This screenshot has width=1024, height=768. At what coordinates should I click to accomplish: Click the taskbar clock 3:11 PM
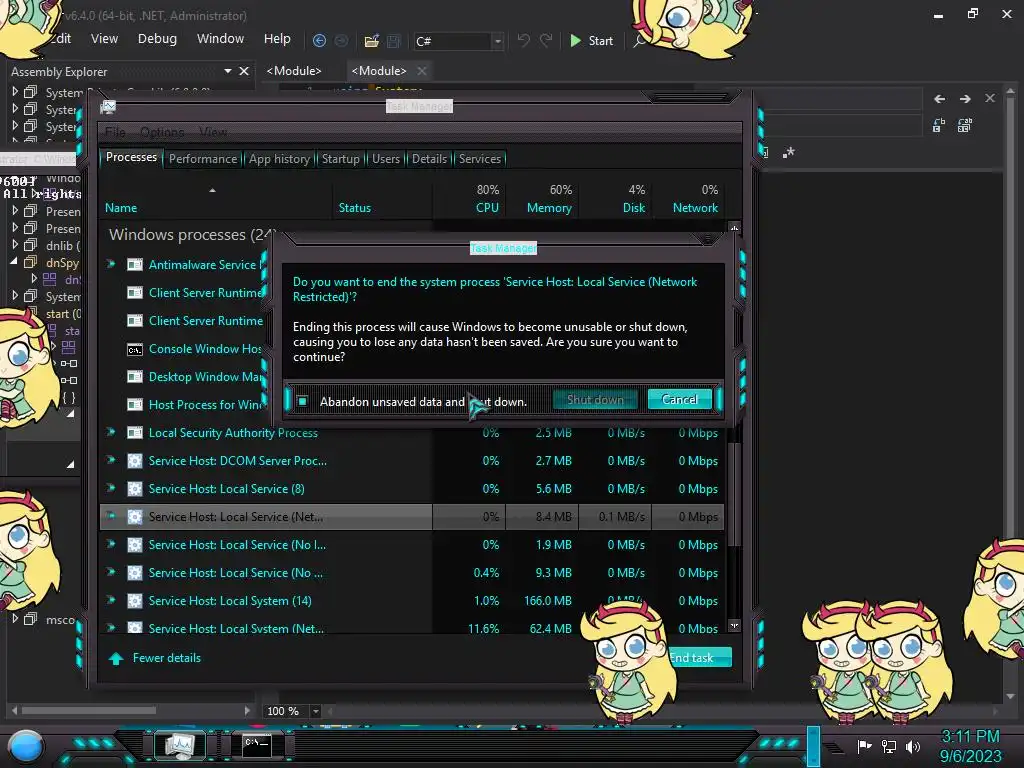[970, 737]
